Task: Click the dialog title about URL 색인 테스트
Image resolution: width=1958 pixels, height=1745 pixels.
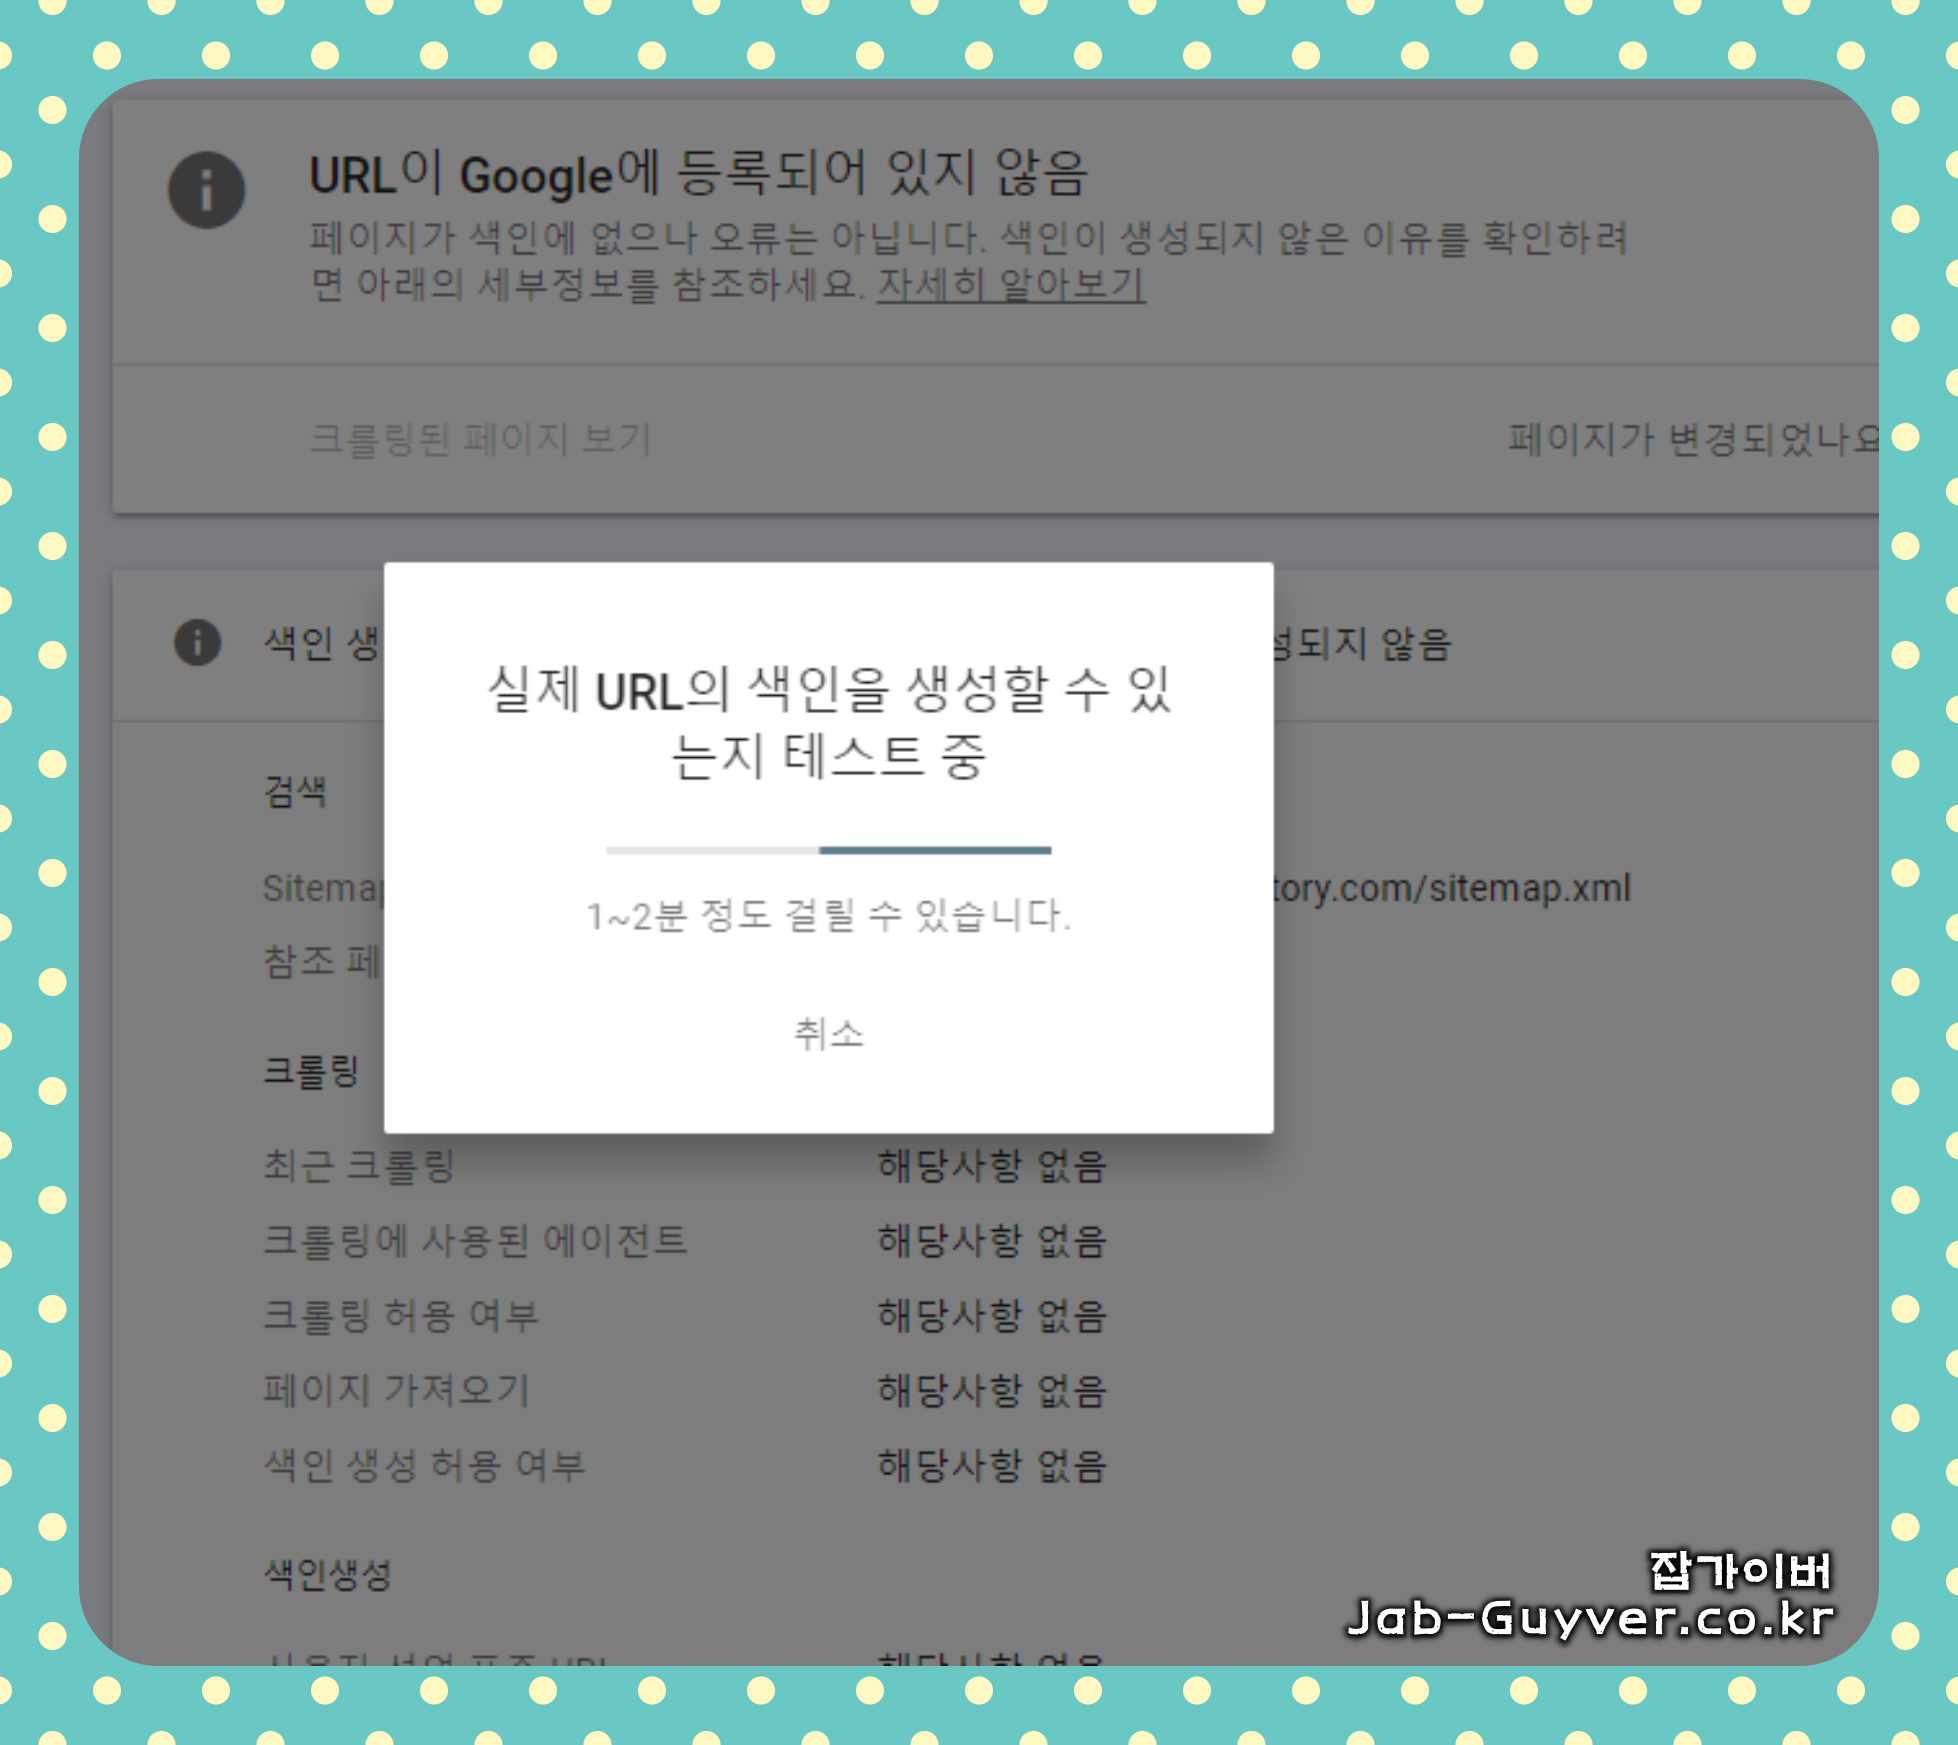Action: tap(828, 722)
